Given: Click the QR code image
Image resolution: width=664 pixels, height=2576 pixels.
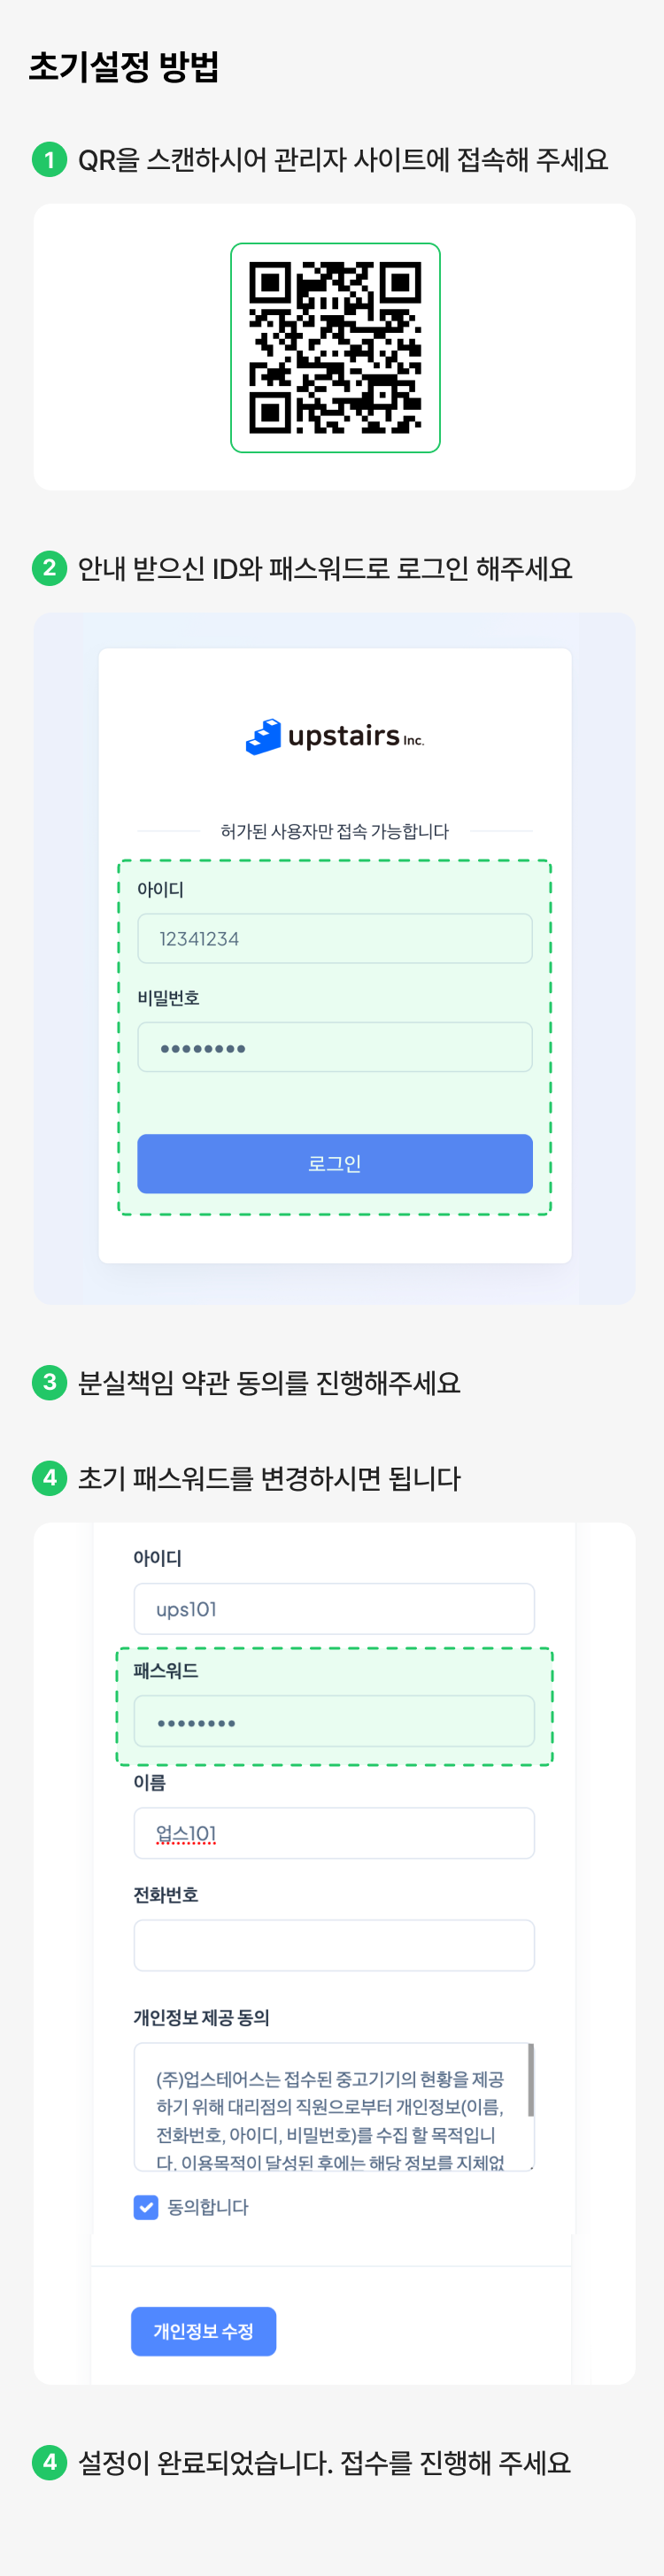Looking at the screenshot, I should point(335,348).
